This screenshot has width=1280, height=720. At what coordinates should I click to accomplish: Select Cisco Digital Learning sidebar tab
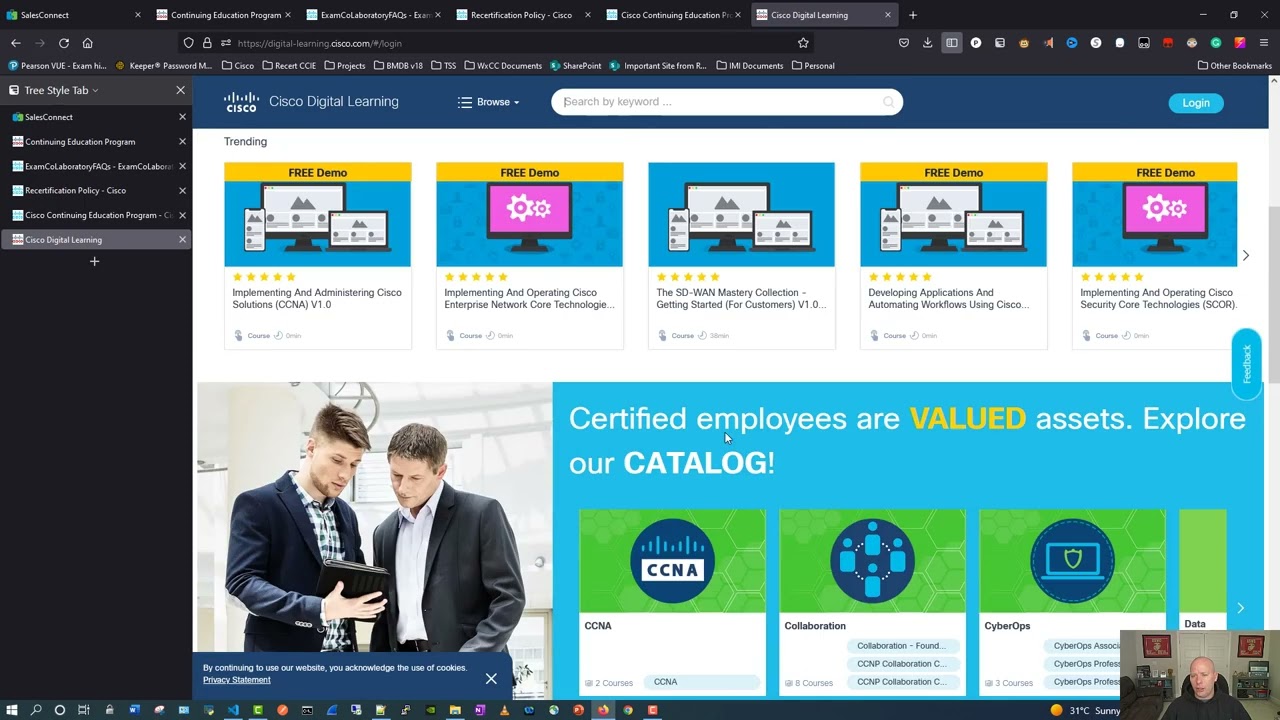[x=95, y=240]
